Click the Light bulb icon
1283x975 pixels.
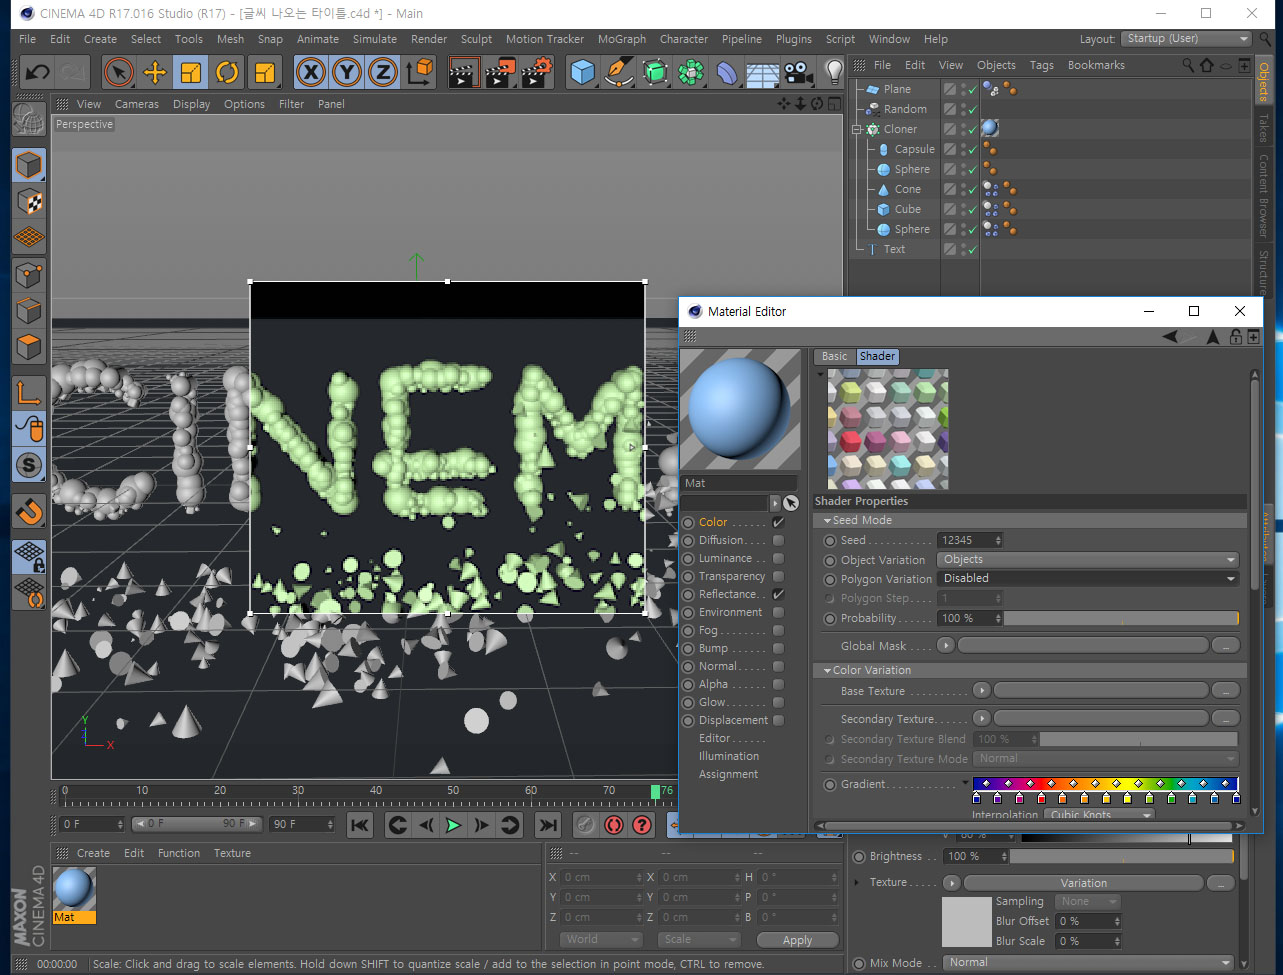pos(834,73)
